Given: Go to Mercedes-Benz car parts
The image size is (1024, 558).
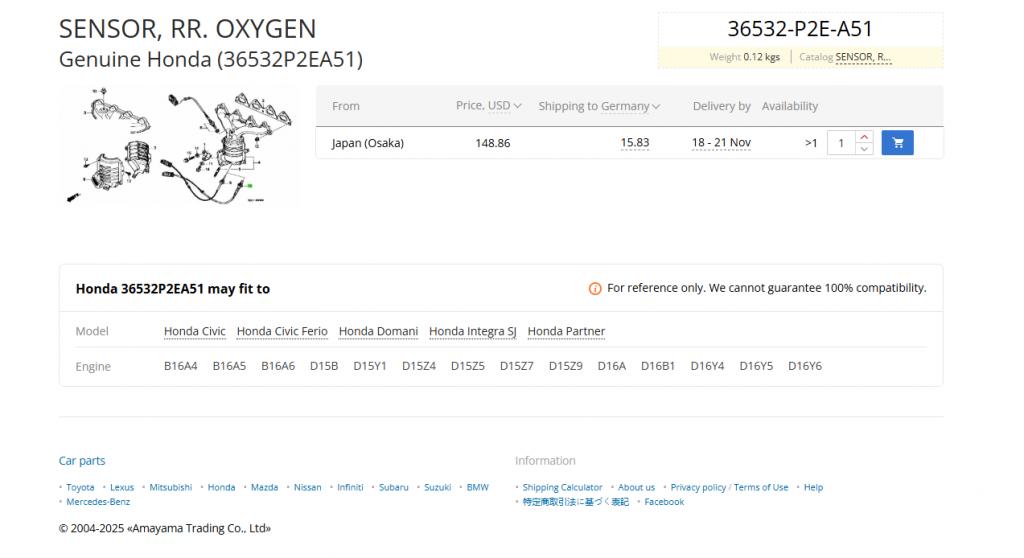Looking at the screenshot, I should point(98,502).
